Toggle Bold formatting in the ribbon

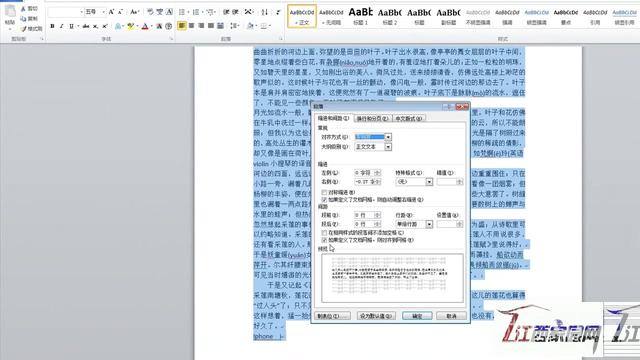tap(52, 26)
